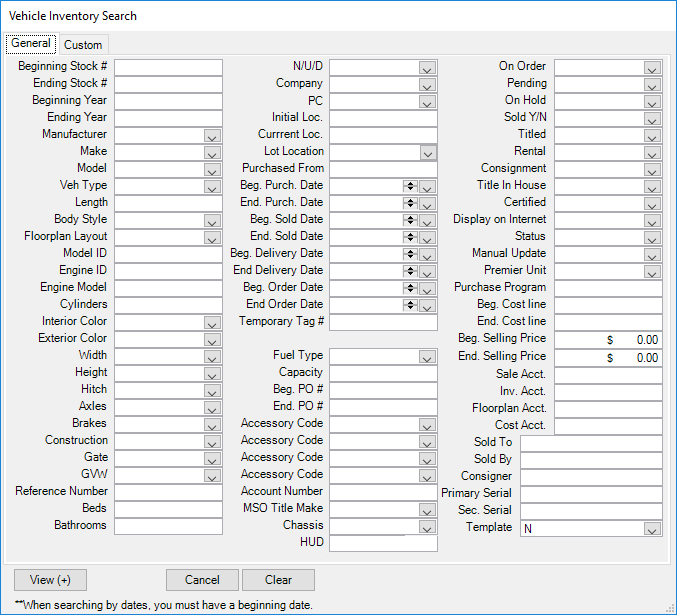Open the End Order Date calendar dropdown

tap(427, 306)
